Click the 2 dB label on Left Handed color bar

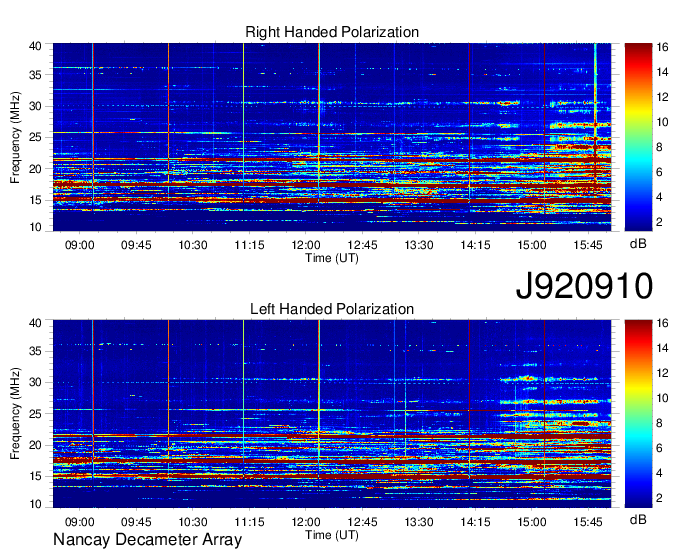coord(659,498)
